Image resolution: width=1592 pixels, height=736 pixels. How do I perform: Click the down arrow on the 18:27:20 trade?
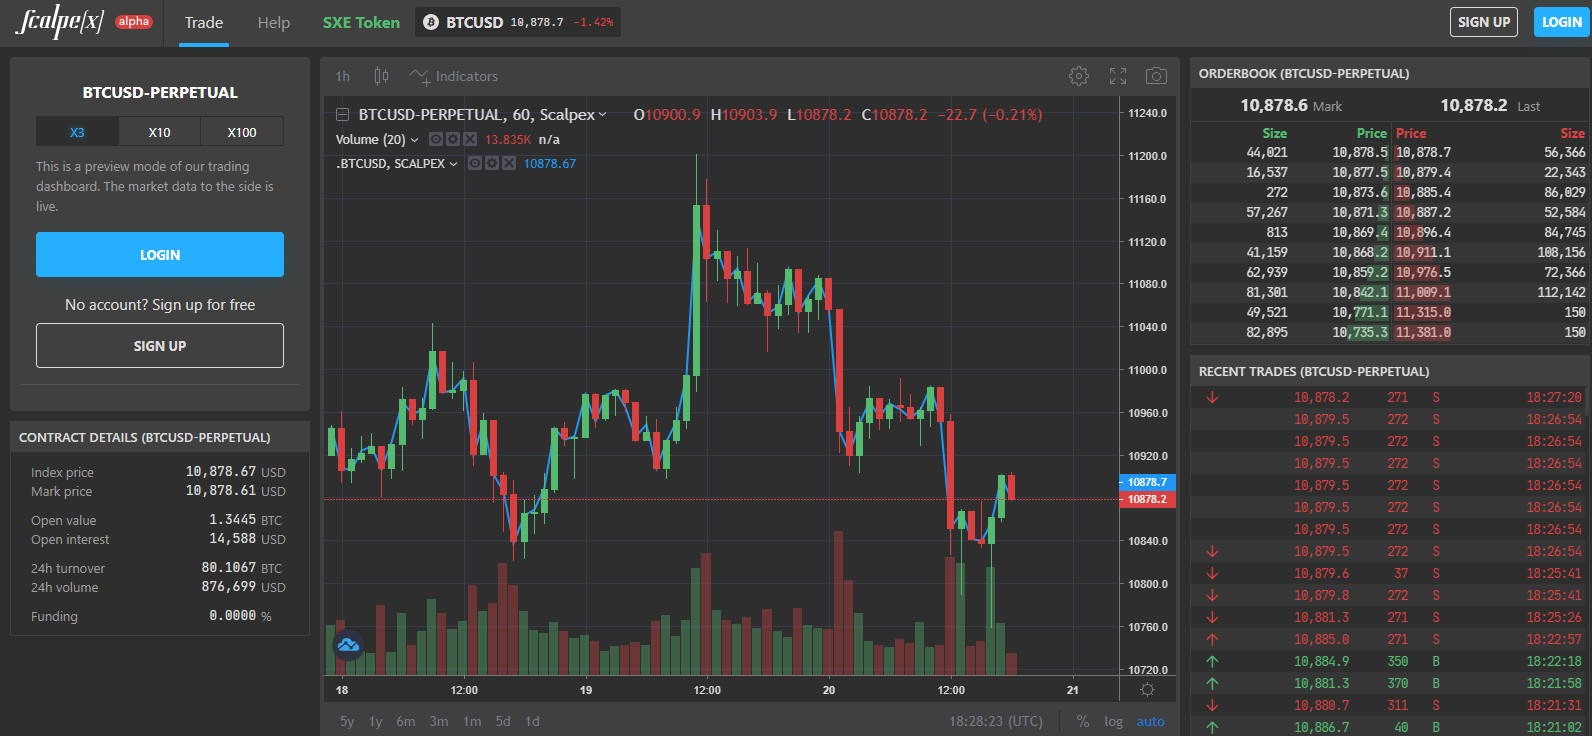point(1212,398)
